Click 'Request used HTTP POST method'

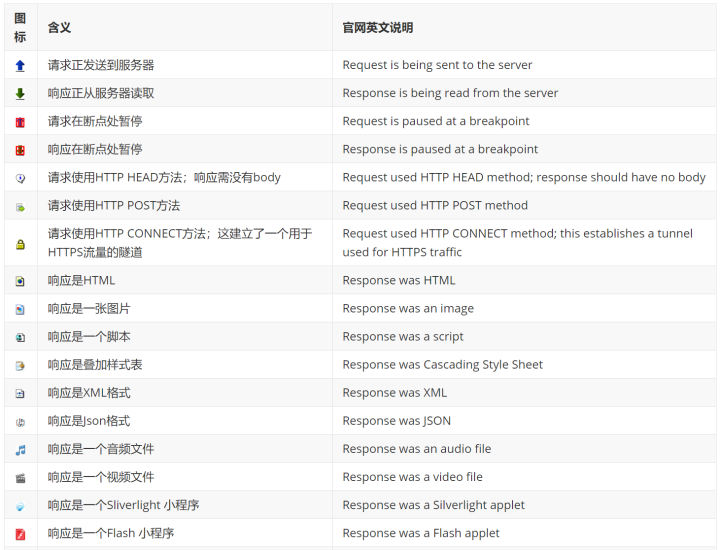point(435,205)
